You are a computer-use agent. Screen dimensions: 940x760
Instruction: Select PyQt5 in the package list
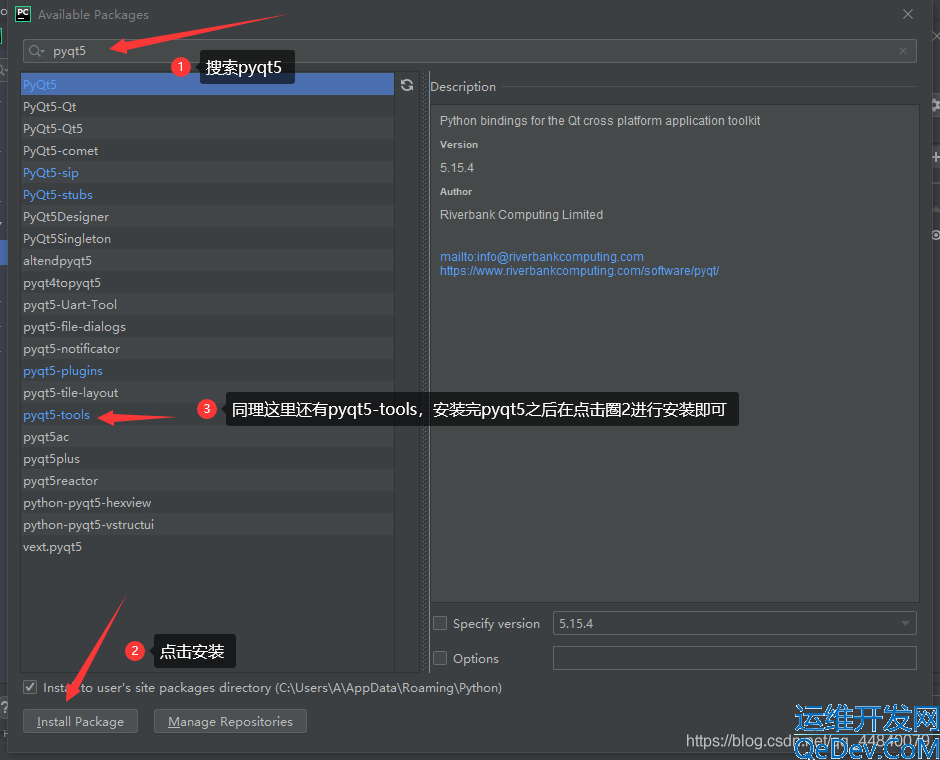click(x=207, y=85)
